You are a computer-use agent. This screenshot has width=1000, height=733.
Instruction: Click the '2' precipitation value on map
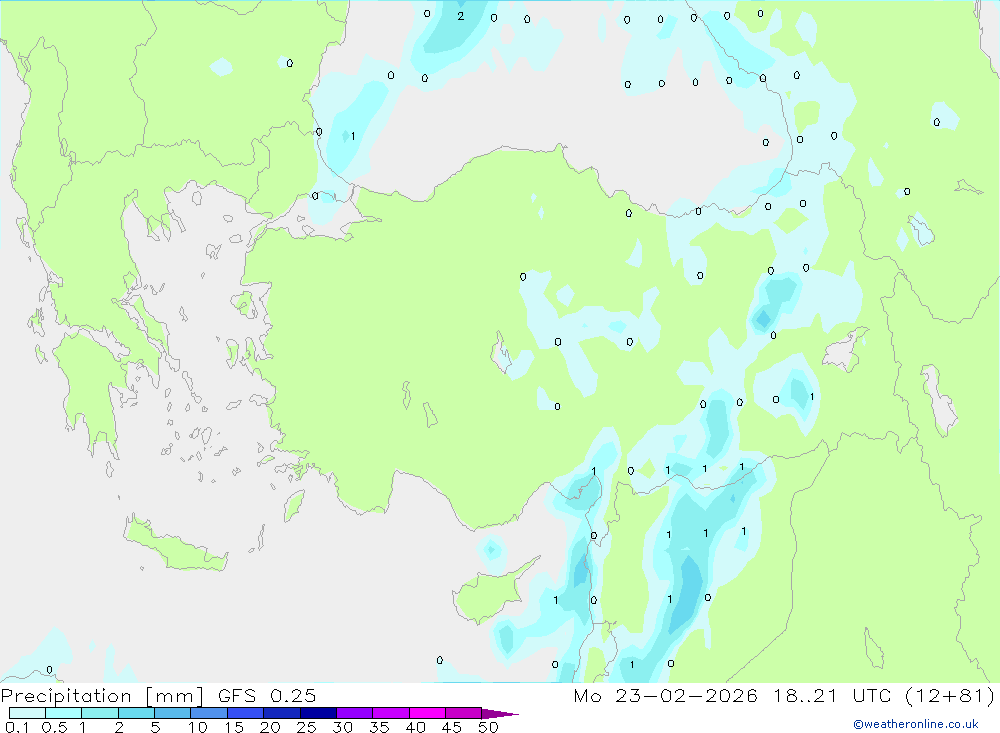(460, 16)
